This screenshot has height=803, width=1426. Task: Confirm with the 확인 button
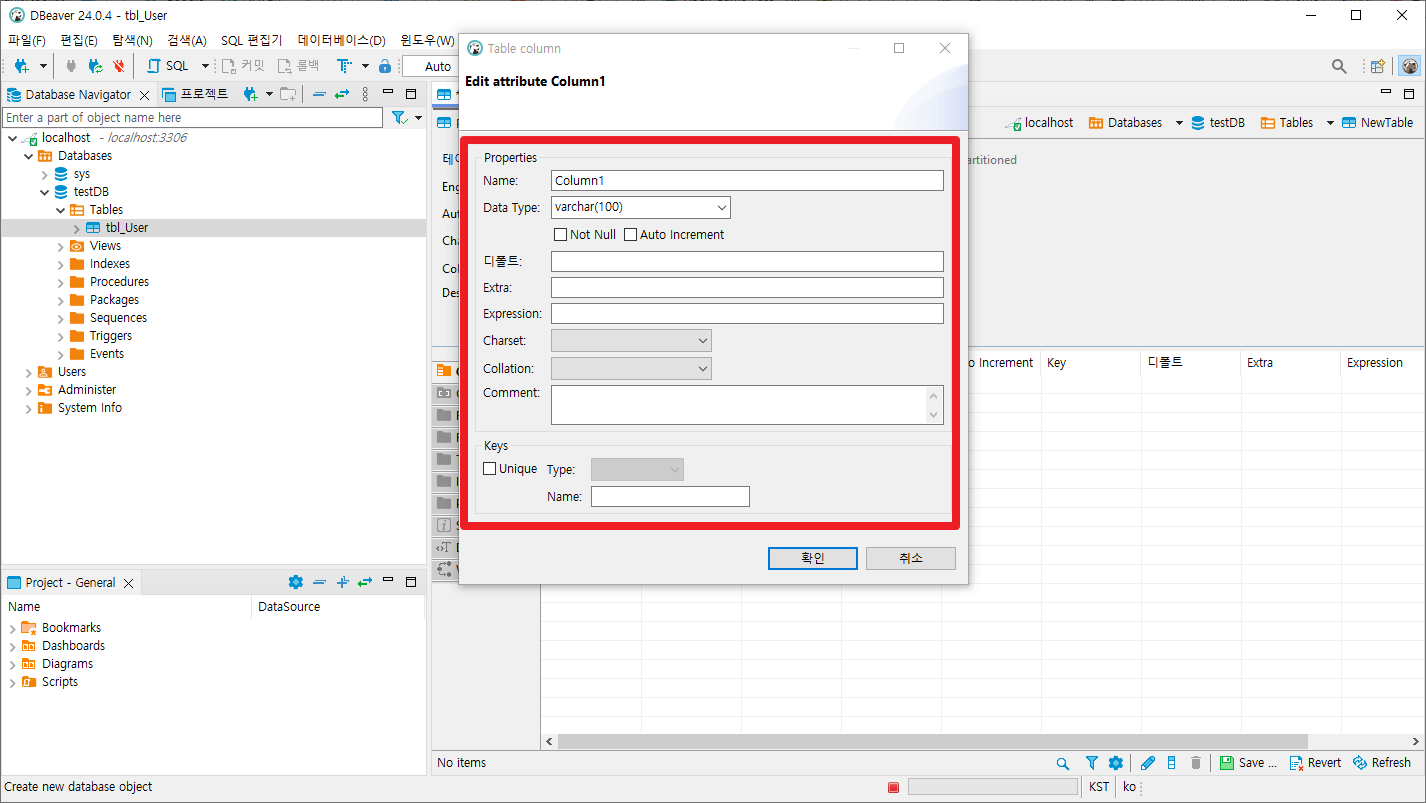(x=813, y=558)
